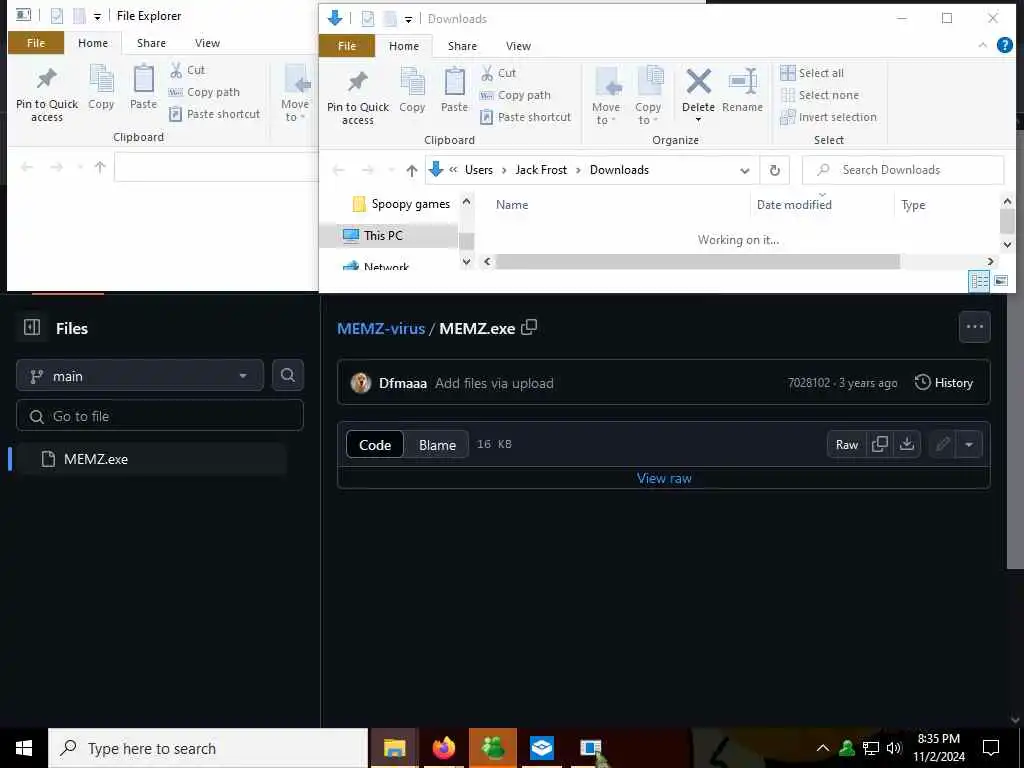Image resolution: width=1024 pixels, height=768 pixels.
Task: Click Pin to Quick access in Downloads window
Action: coord(357,95)
